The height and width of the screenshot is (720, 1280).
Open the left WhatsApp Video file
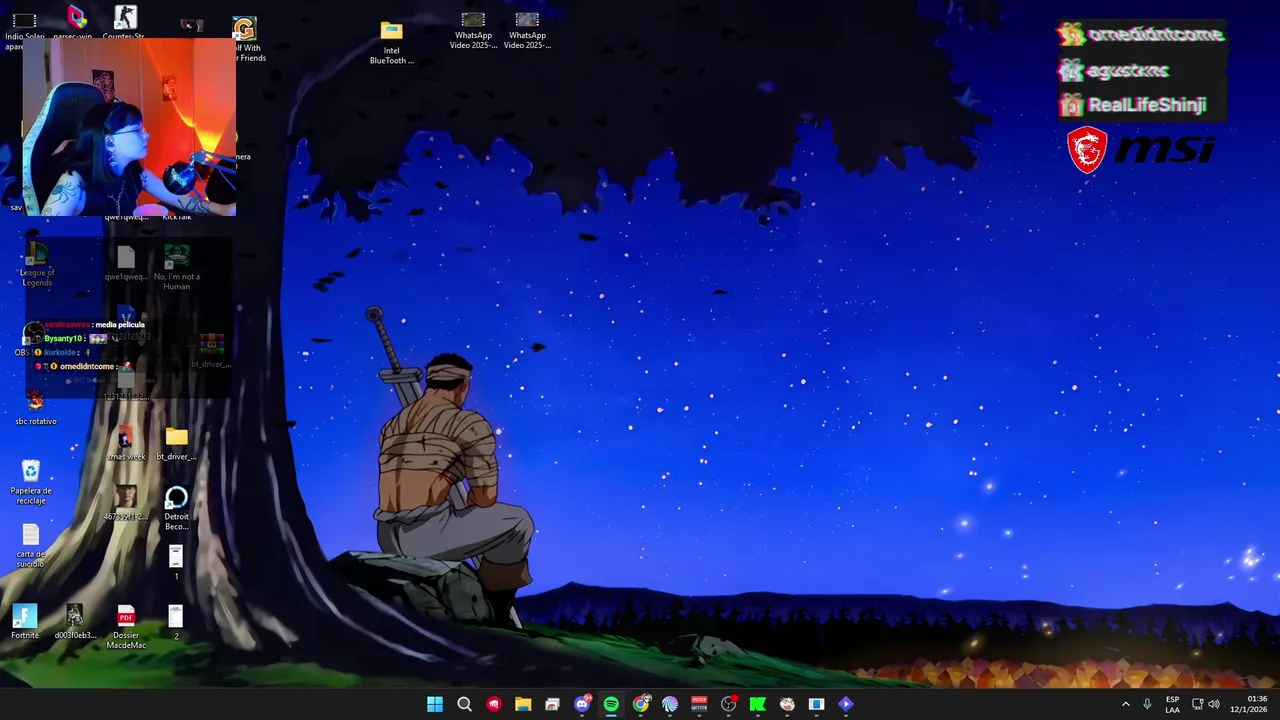coord(473,30)
